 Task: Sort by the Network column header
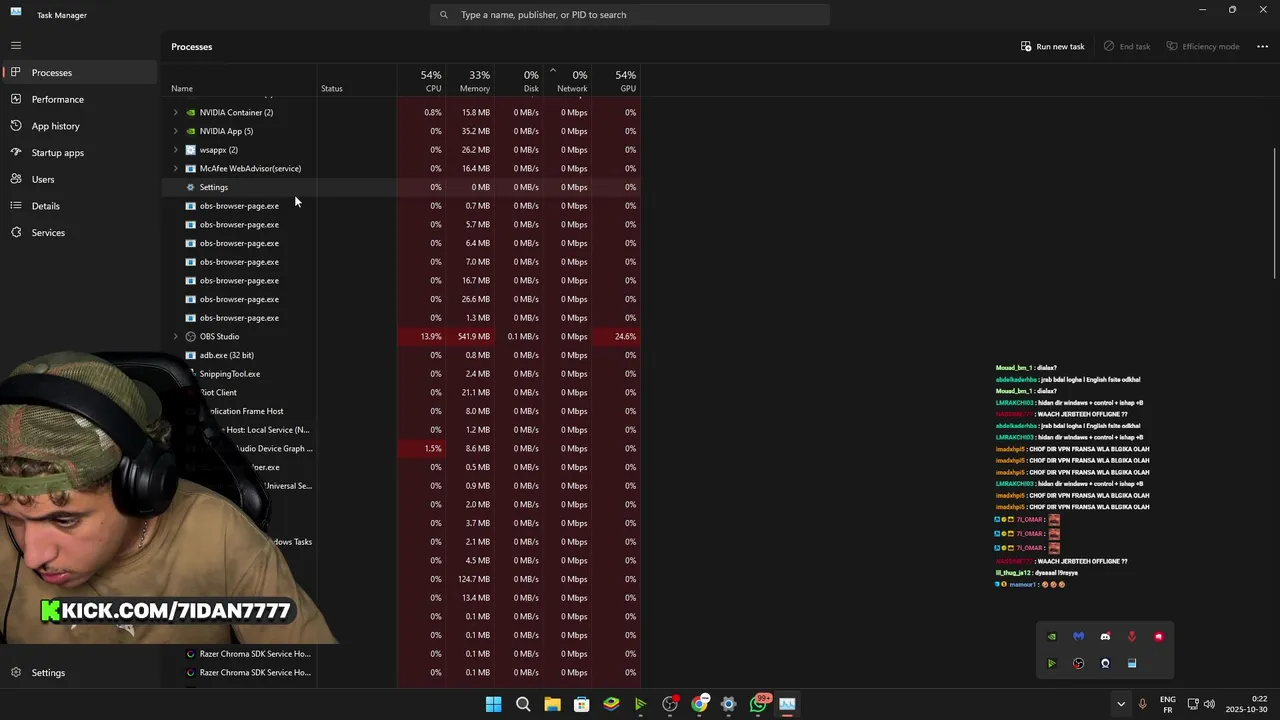pos(568,81)
